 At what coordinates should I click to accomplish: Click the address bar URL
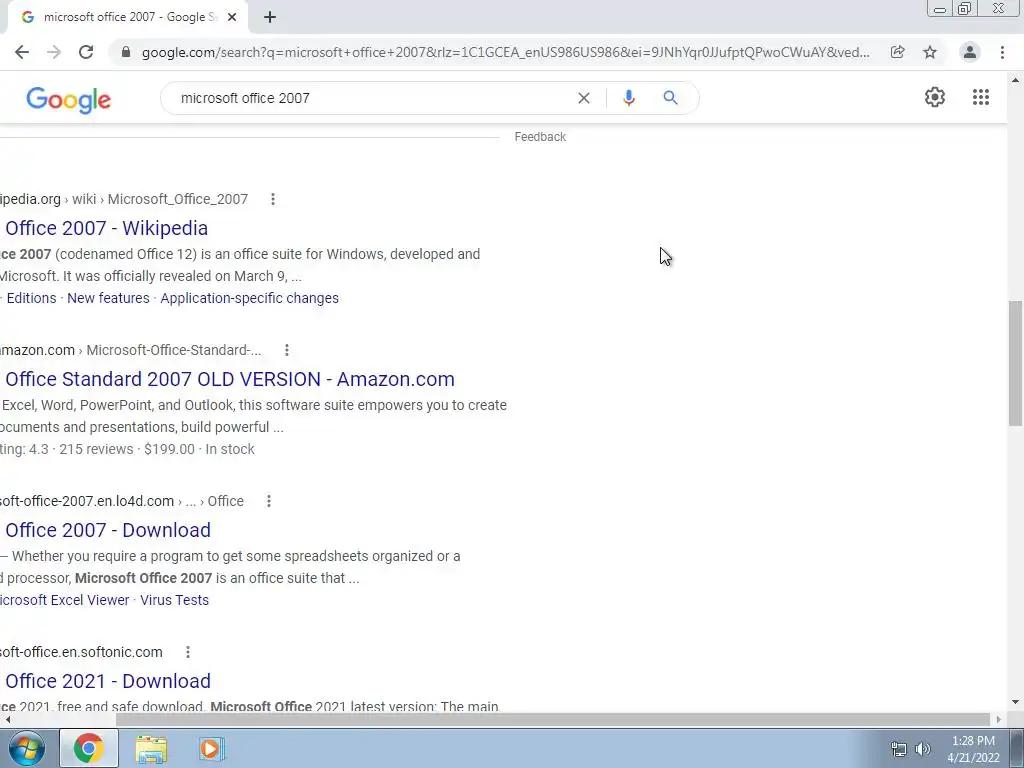click(505, 52)
